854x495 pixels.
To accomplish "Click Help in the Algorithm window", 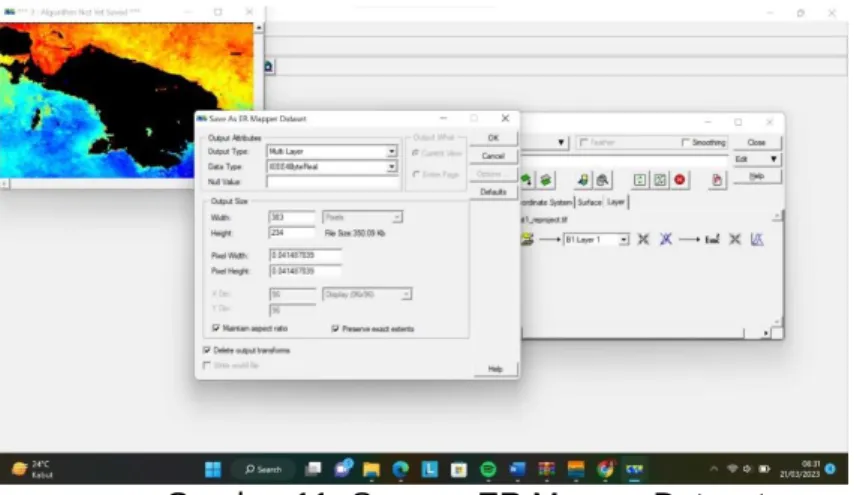I will pyautogui.click(x=757, y=176).
